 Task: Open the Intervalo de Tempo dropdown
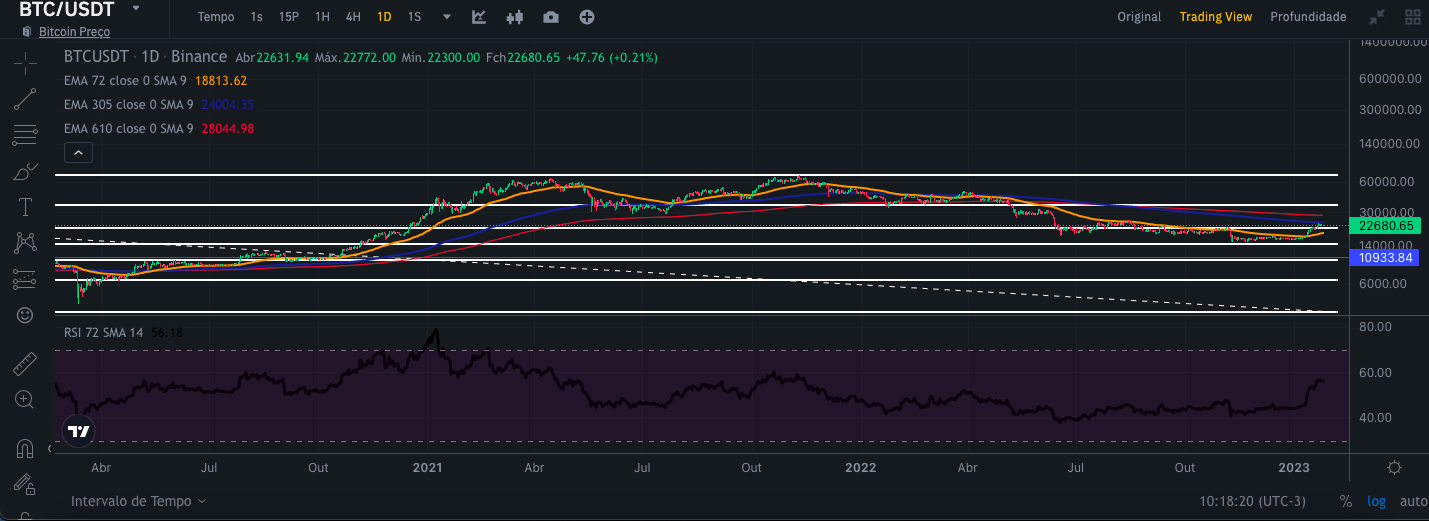(x=139, y=500)
